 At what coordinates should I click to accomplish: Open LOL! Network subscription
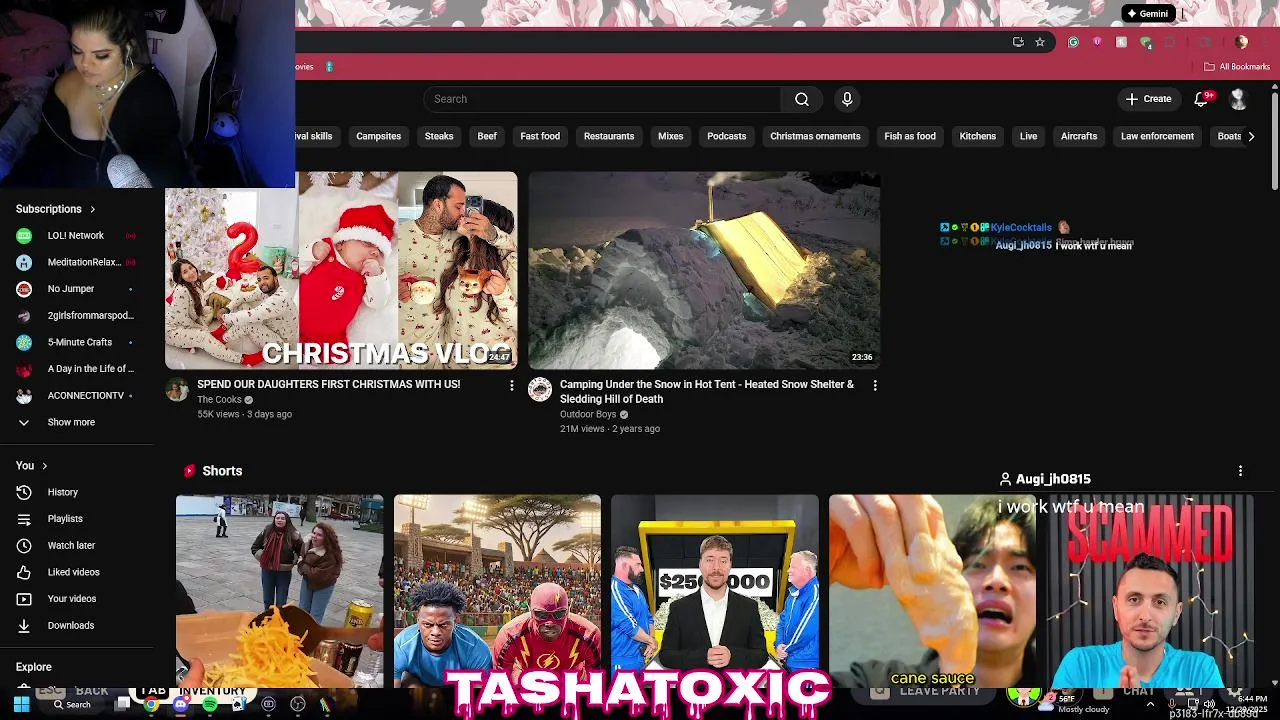click(76, 236)
